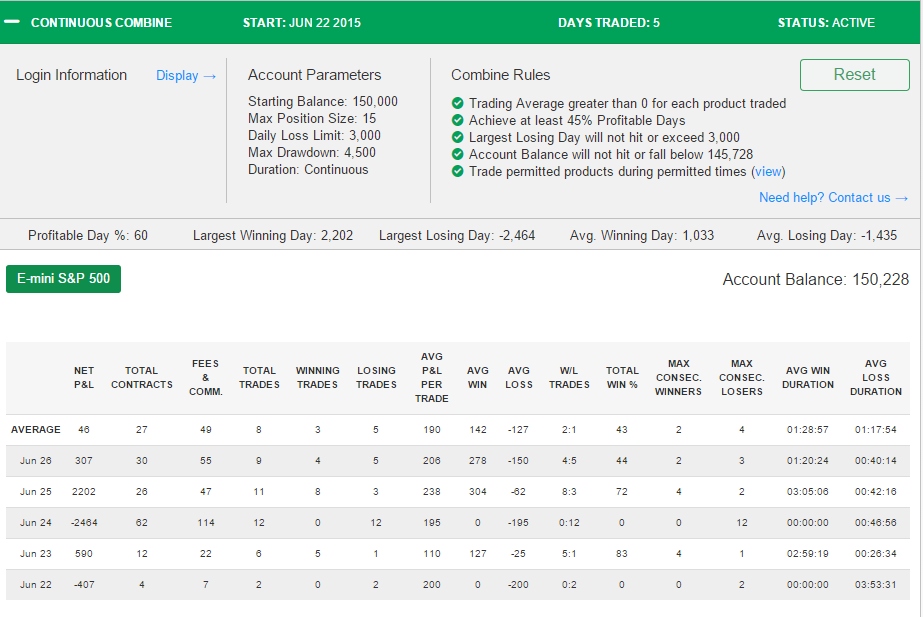
Task: Click Largest Losing Day: -2,464 stat
Action: pos(457,235)
